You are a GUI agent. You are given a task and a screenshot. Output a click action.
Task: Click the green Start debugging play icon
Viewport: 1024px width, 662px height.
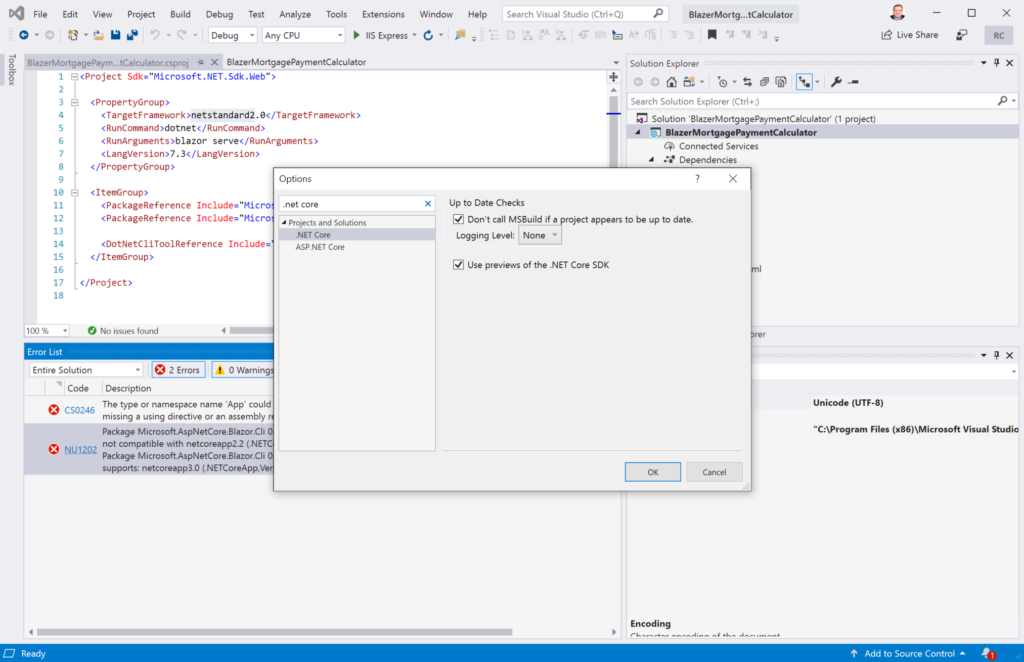357,35
